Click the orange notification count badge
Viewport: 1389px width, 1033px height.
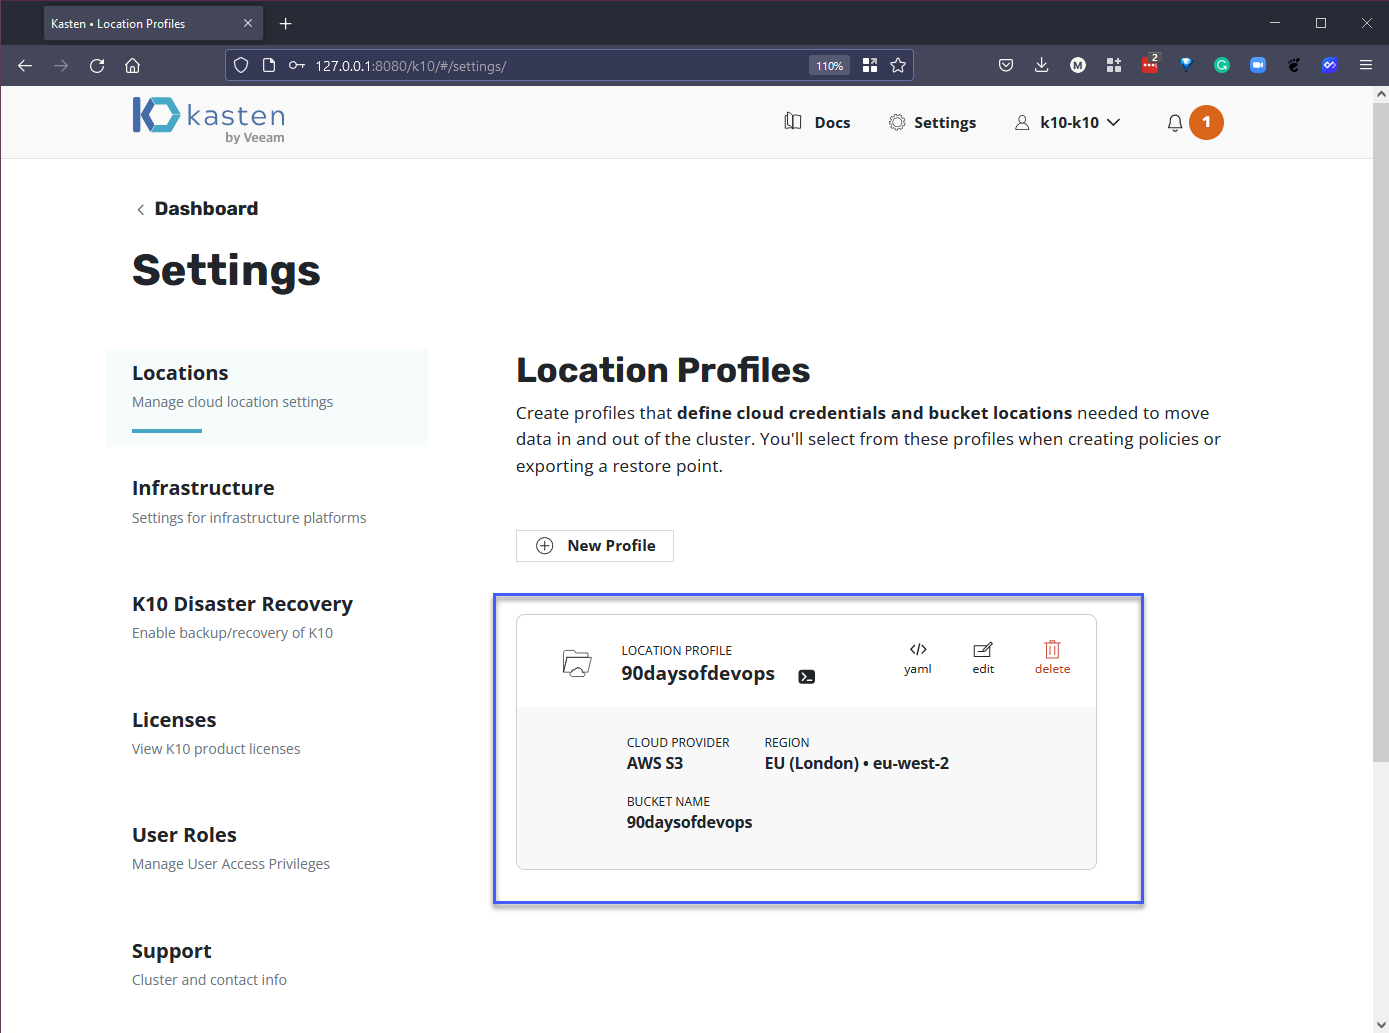pyautogui.click(x=1206, y=123)
